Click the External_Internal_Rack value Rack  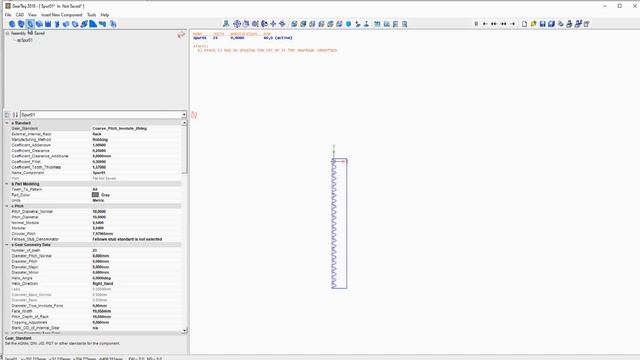point(97,134)
